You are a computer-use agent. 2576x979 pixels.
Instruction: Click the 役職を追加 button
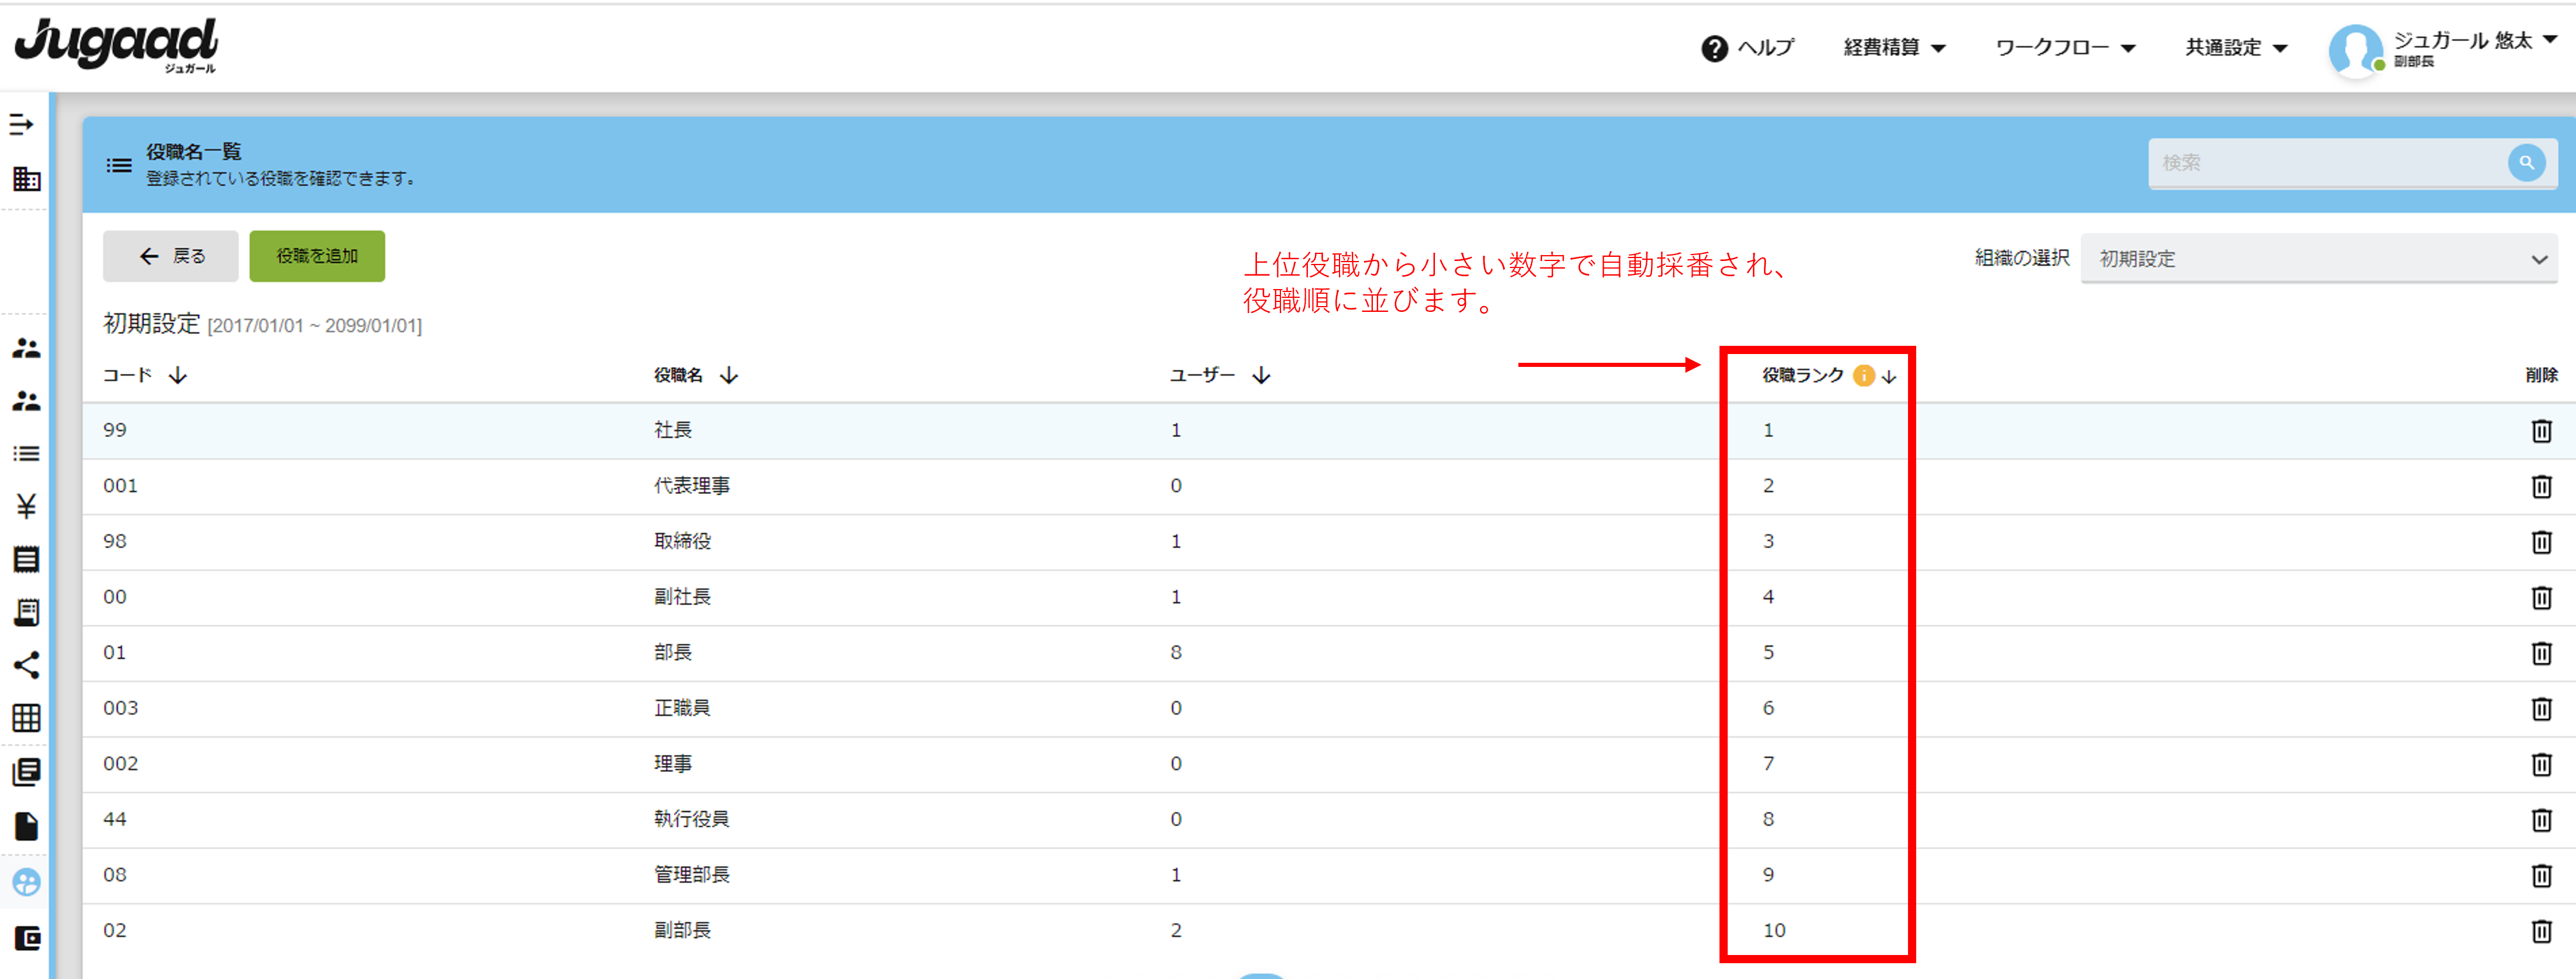pos(317,256)
